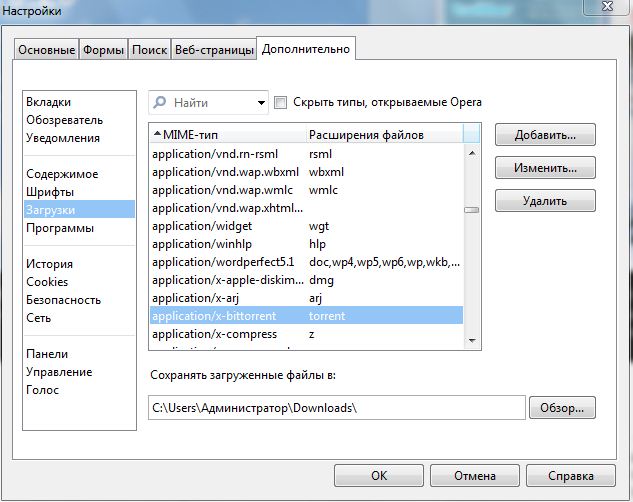Click the Изменить... button
The image size is (633, 502).
tap(545, 167)
